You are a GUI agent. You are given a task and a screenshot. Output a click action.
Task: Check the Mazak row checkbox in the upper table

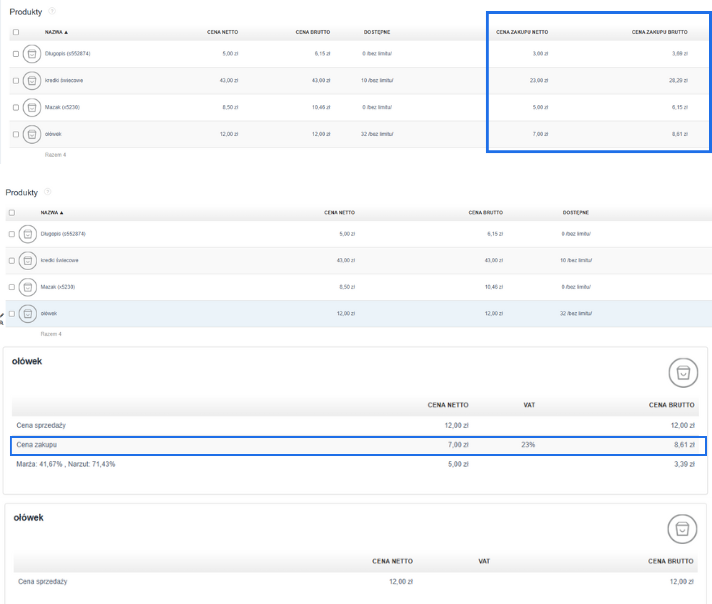click(x=15, y=107)
